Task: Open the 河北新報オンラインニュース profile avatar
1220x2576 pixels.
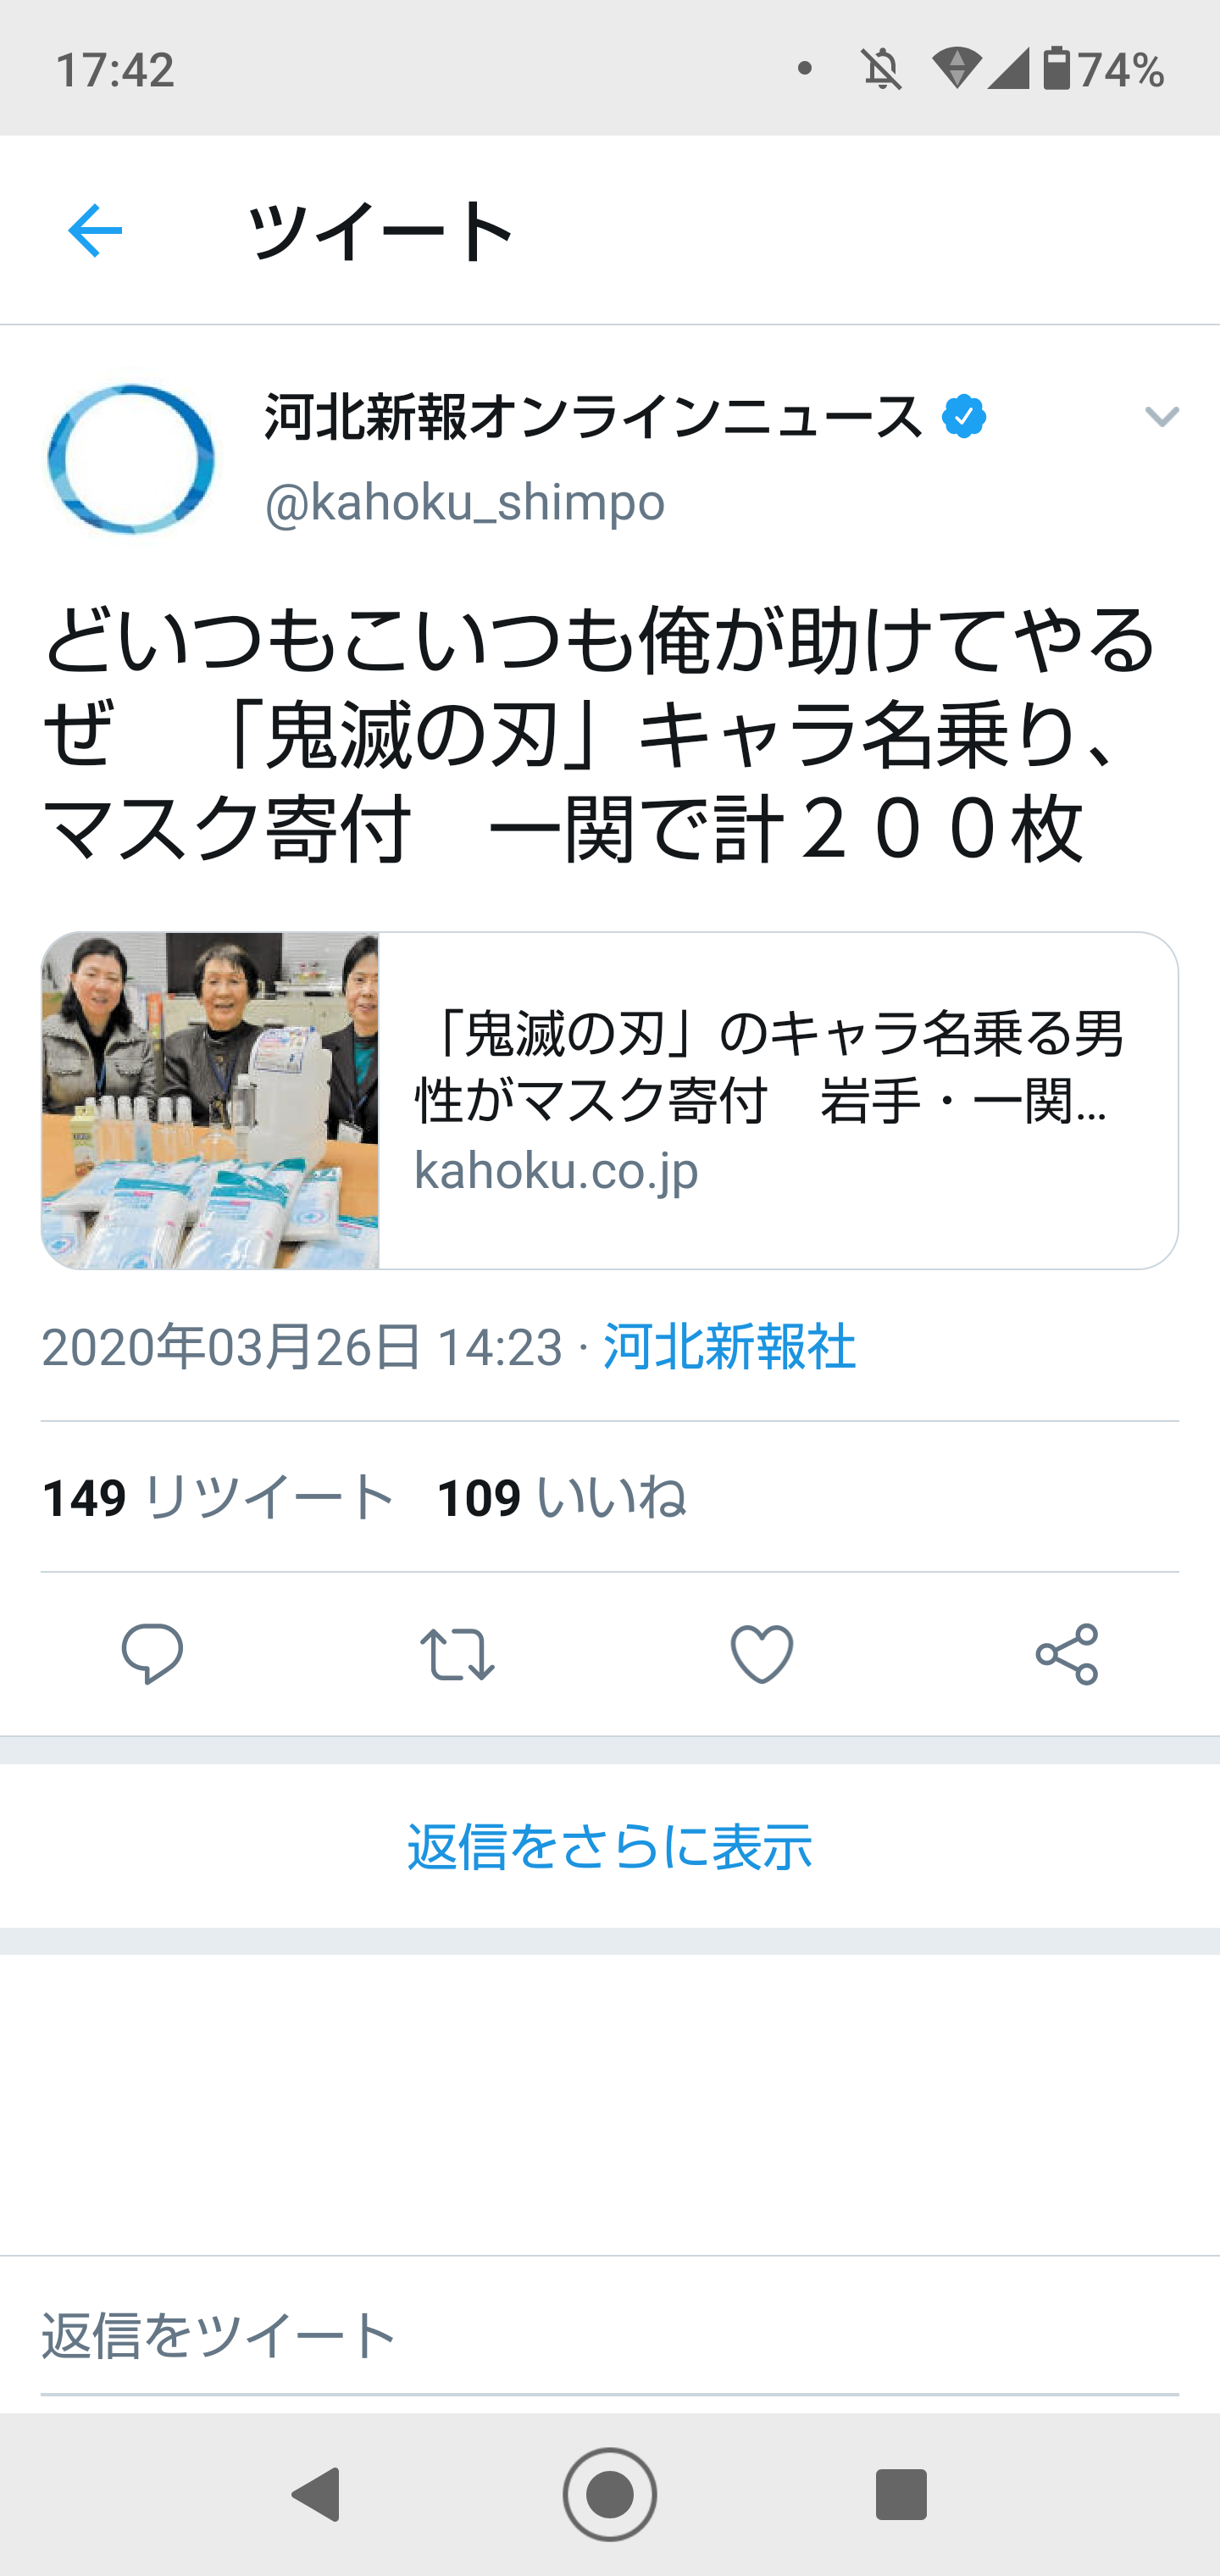Action: pyautogui.click(x=131, y=459)
